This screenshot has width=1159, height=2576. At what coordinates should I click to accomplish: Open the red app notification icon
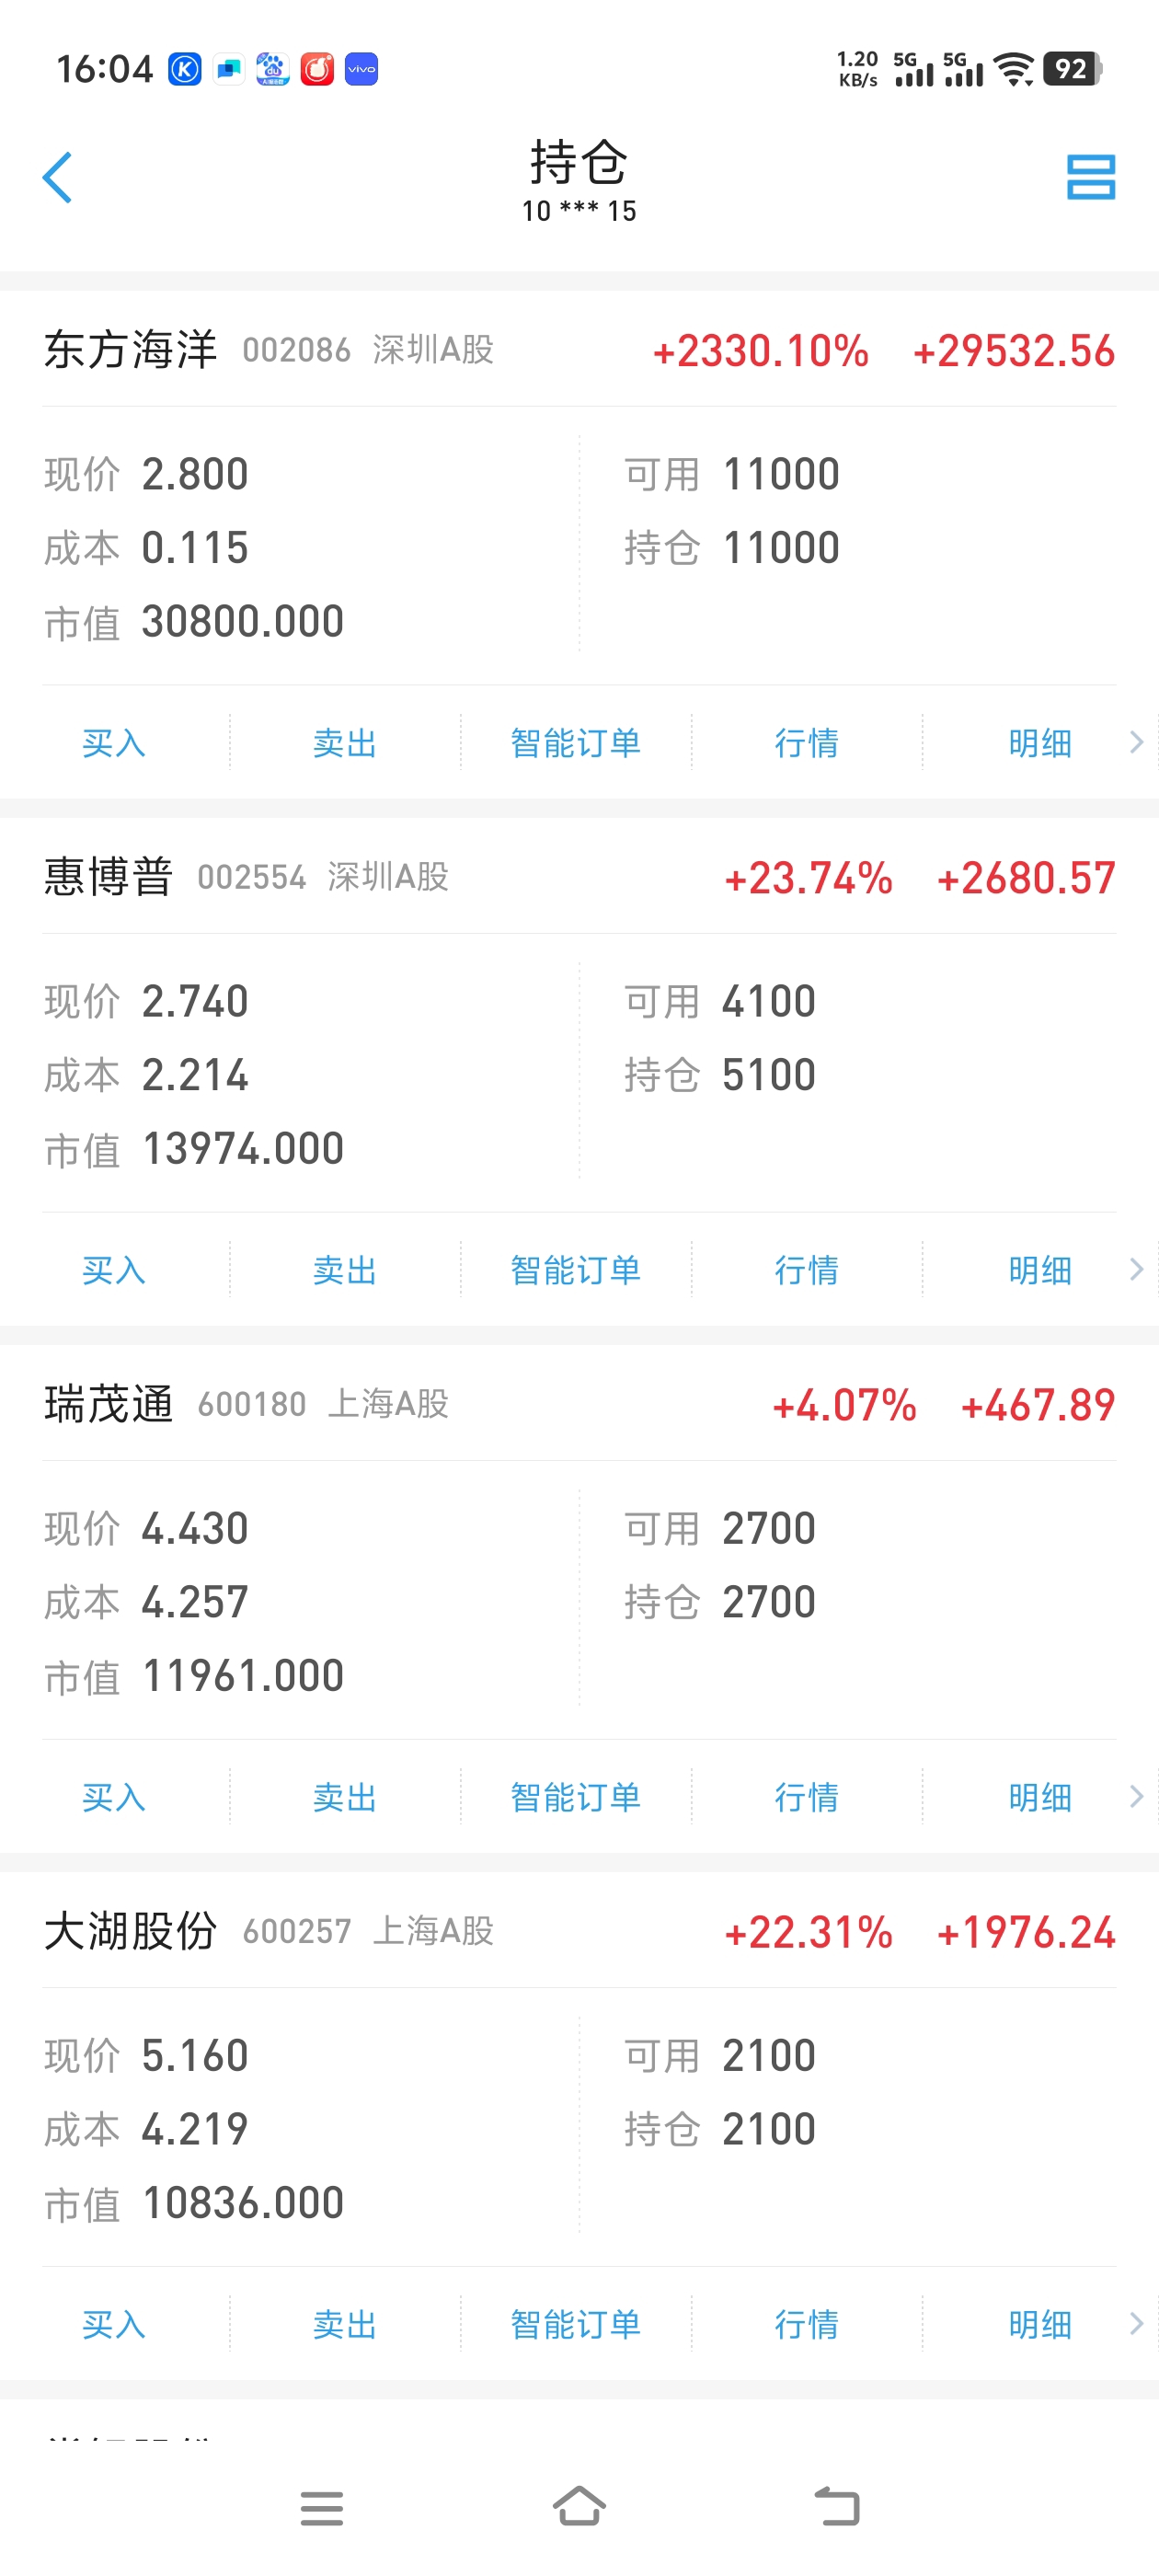(317, 69)
